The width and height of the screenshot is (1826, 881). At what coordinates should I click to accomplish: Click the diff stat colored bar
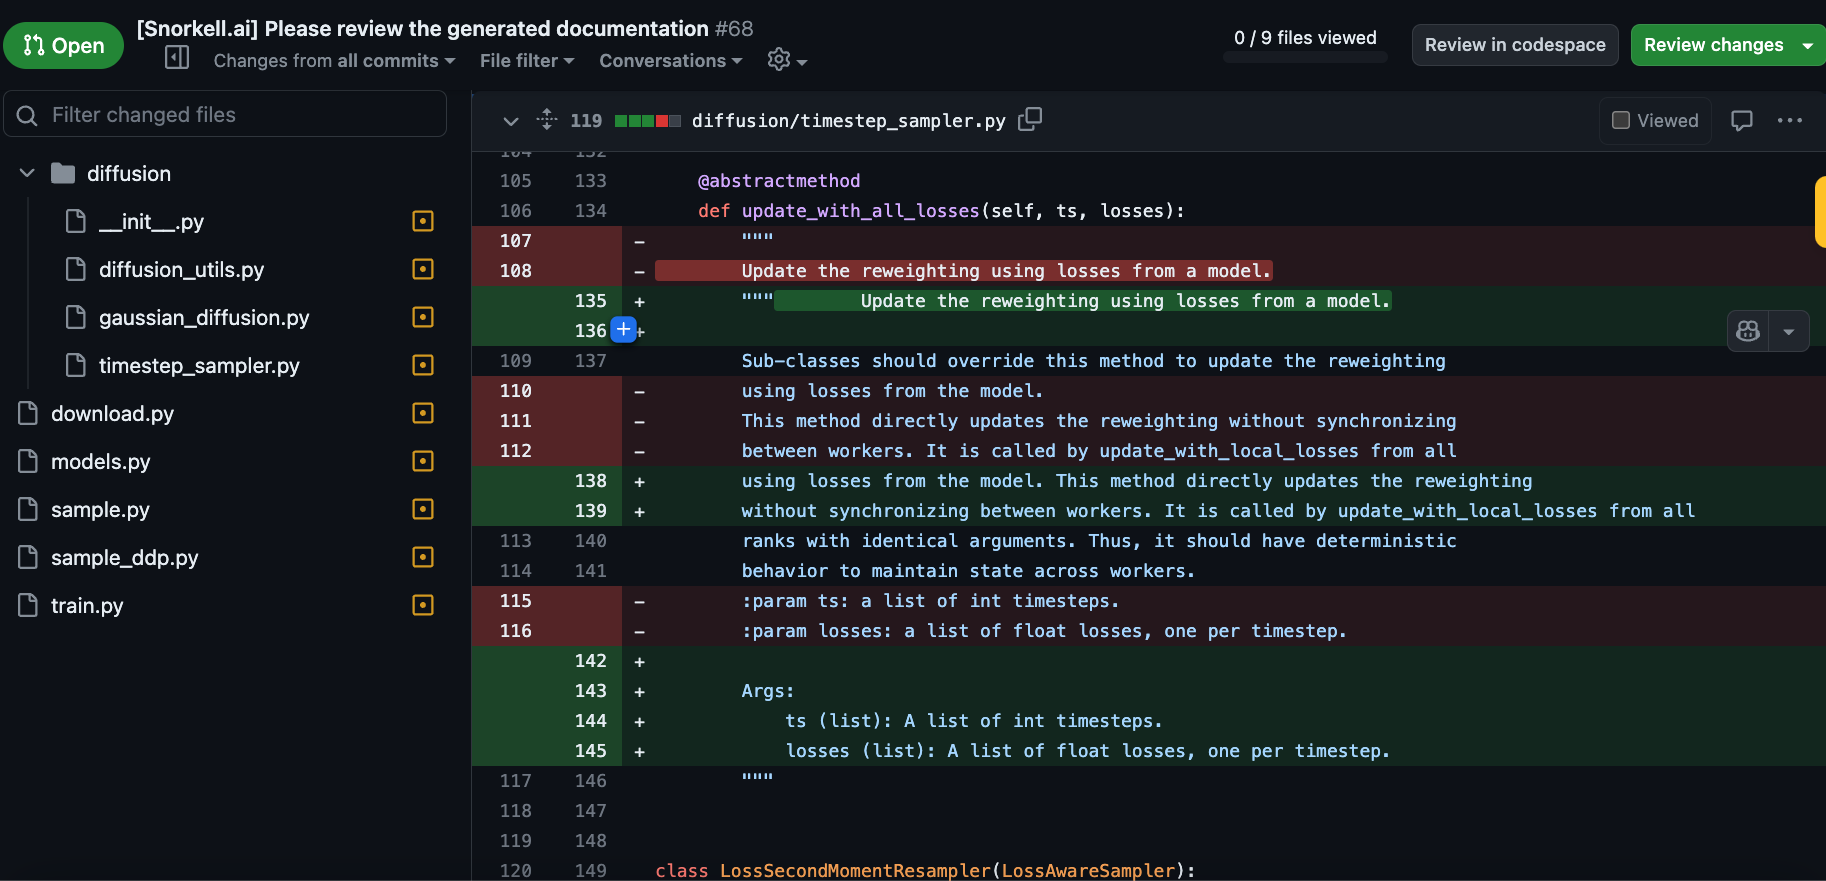[647, 121]
